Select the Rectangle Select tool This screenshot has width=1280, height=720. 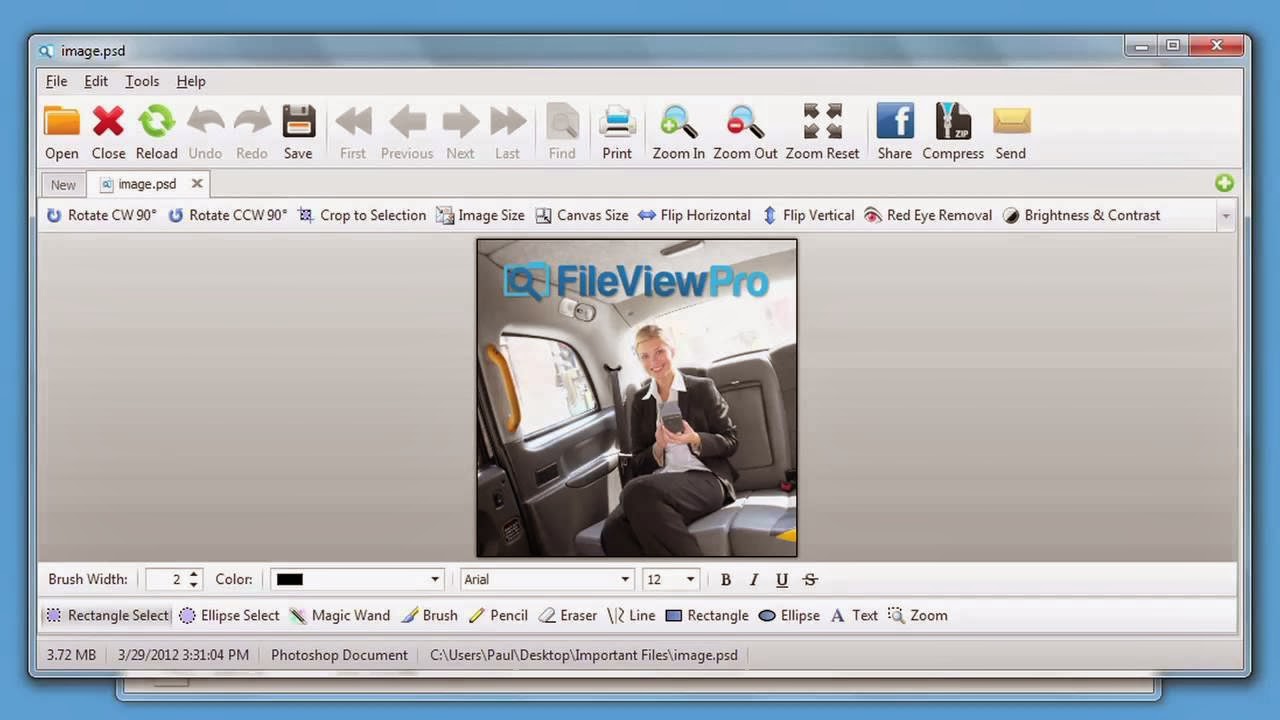pos(107,615)
